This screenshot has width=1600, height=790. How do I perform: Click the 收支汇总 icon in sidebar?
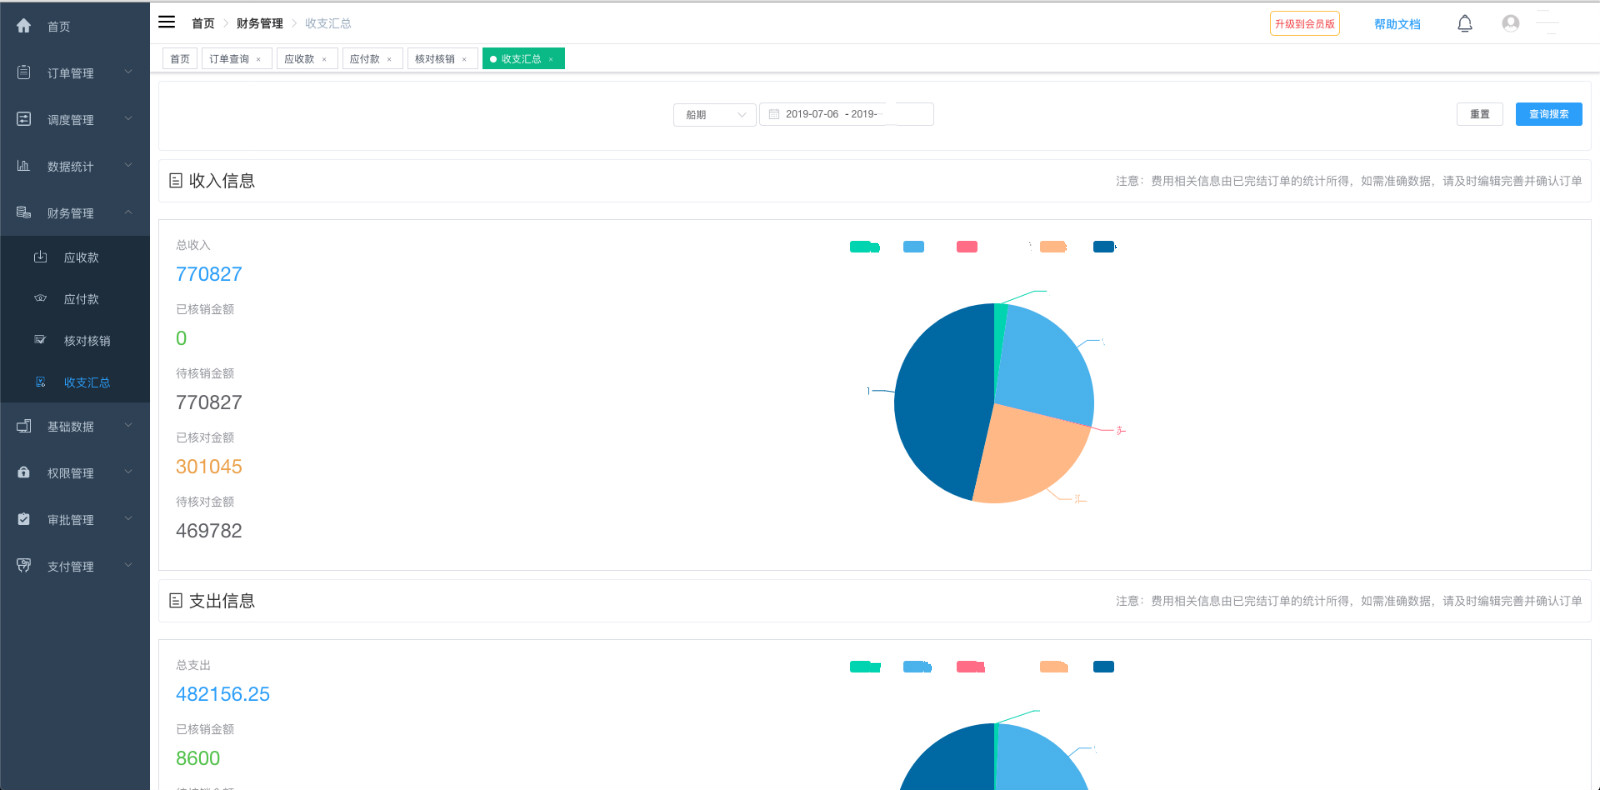coord(40,382)
